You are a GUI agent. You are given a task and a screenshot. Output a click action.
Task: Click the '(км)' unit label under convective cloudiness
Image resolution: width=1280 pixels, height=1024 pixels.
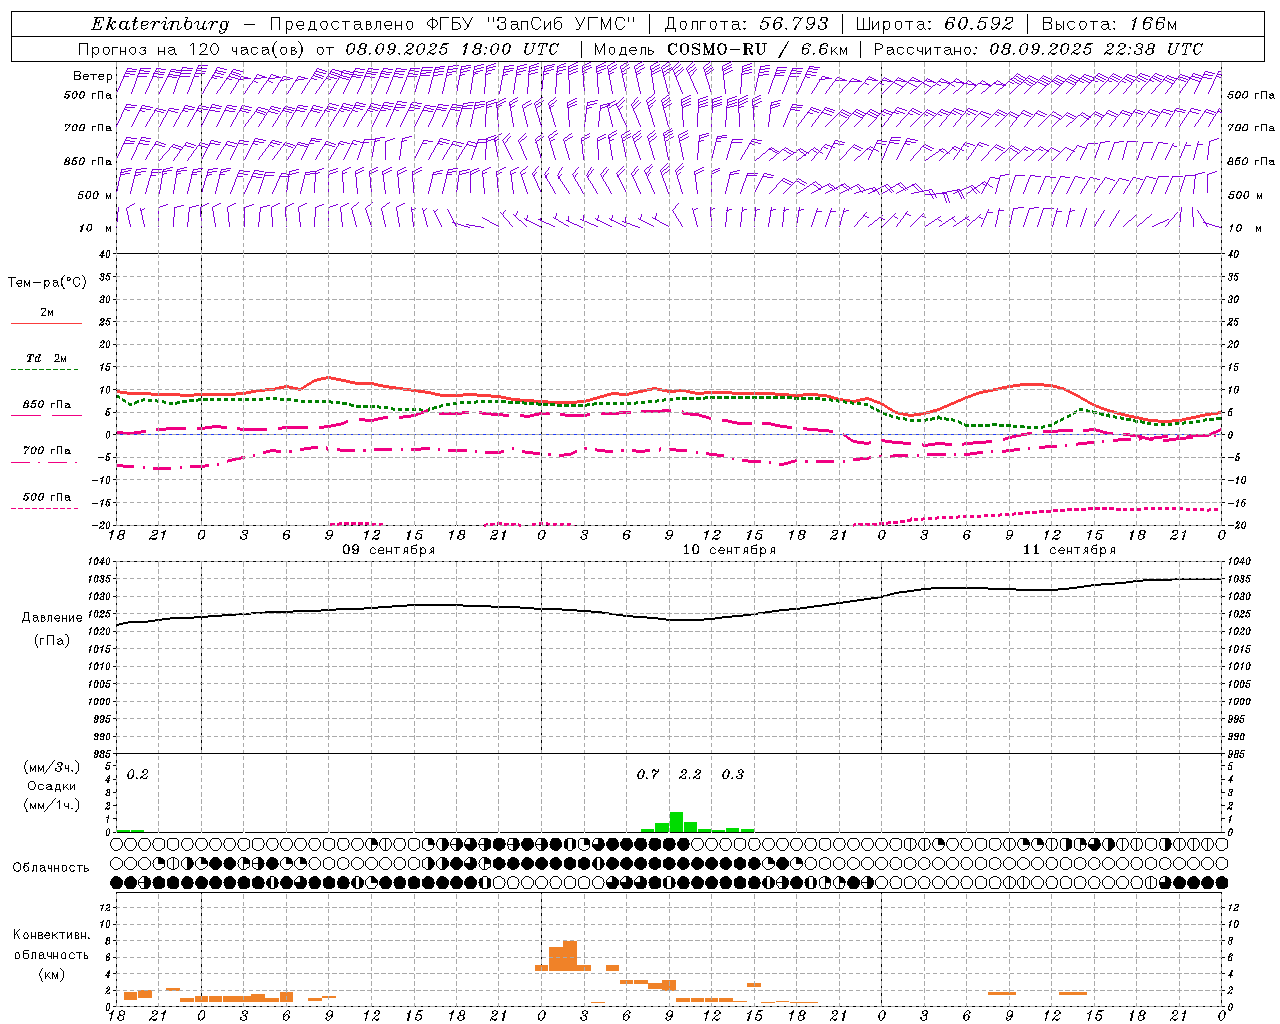51,974
